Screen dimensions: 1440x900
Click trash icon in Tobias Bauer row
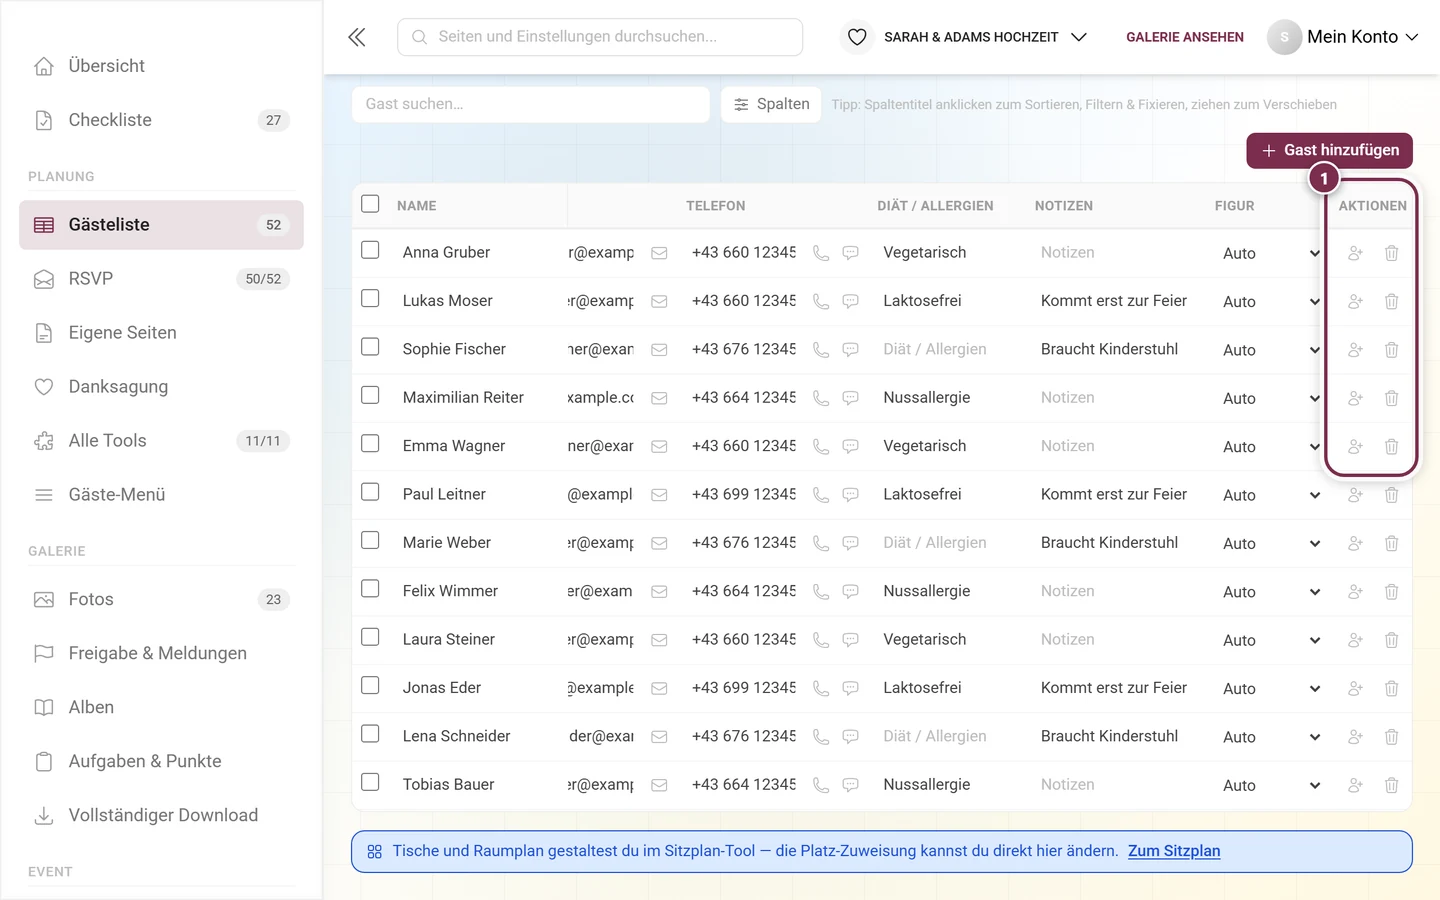click(x=1391, y=785)
